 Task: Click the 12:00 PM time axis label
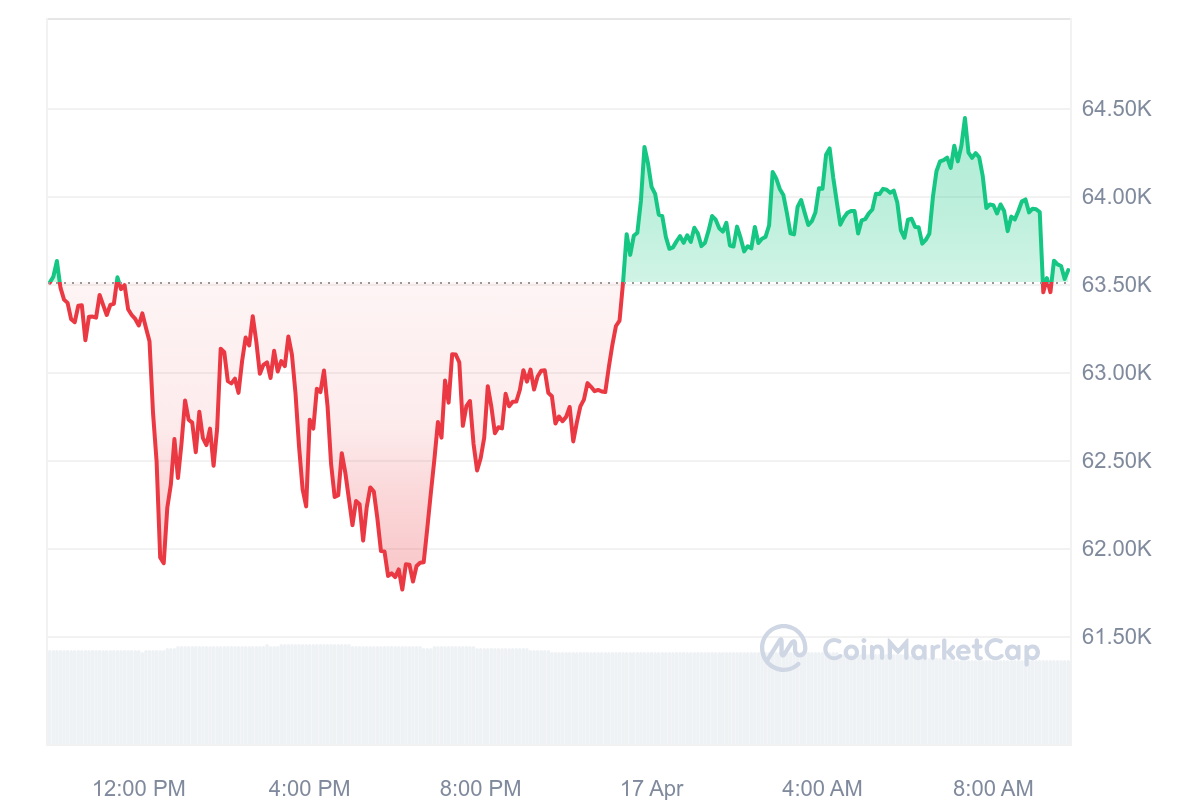point(139,788)
